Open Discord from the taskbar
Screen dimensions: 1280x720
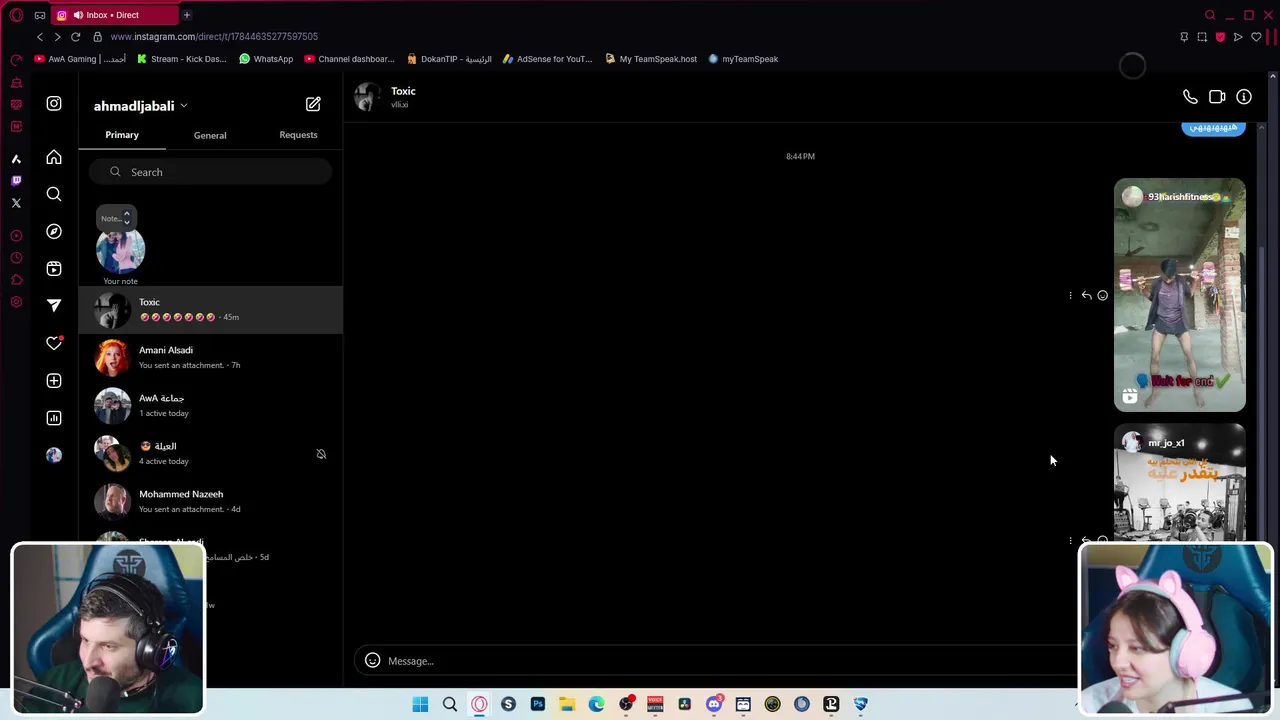click(x=713, y=704)
